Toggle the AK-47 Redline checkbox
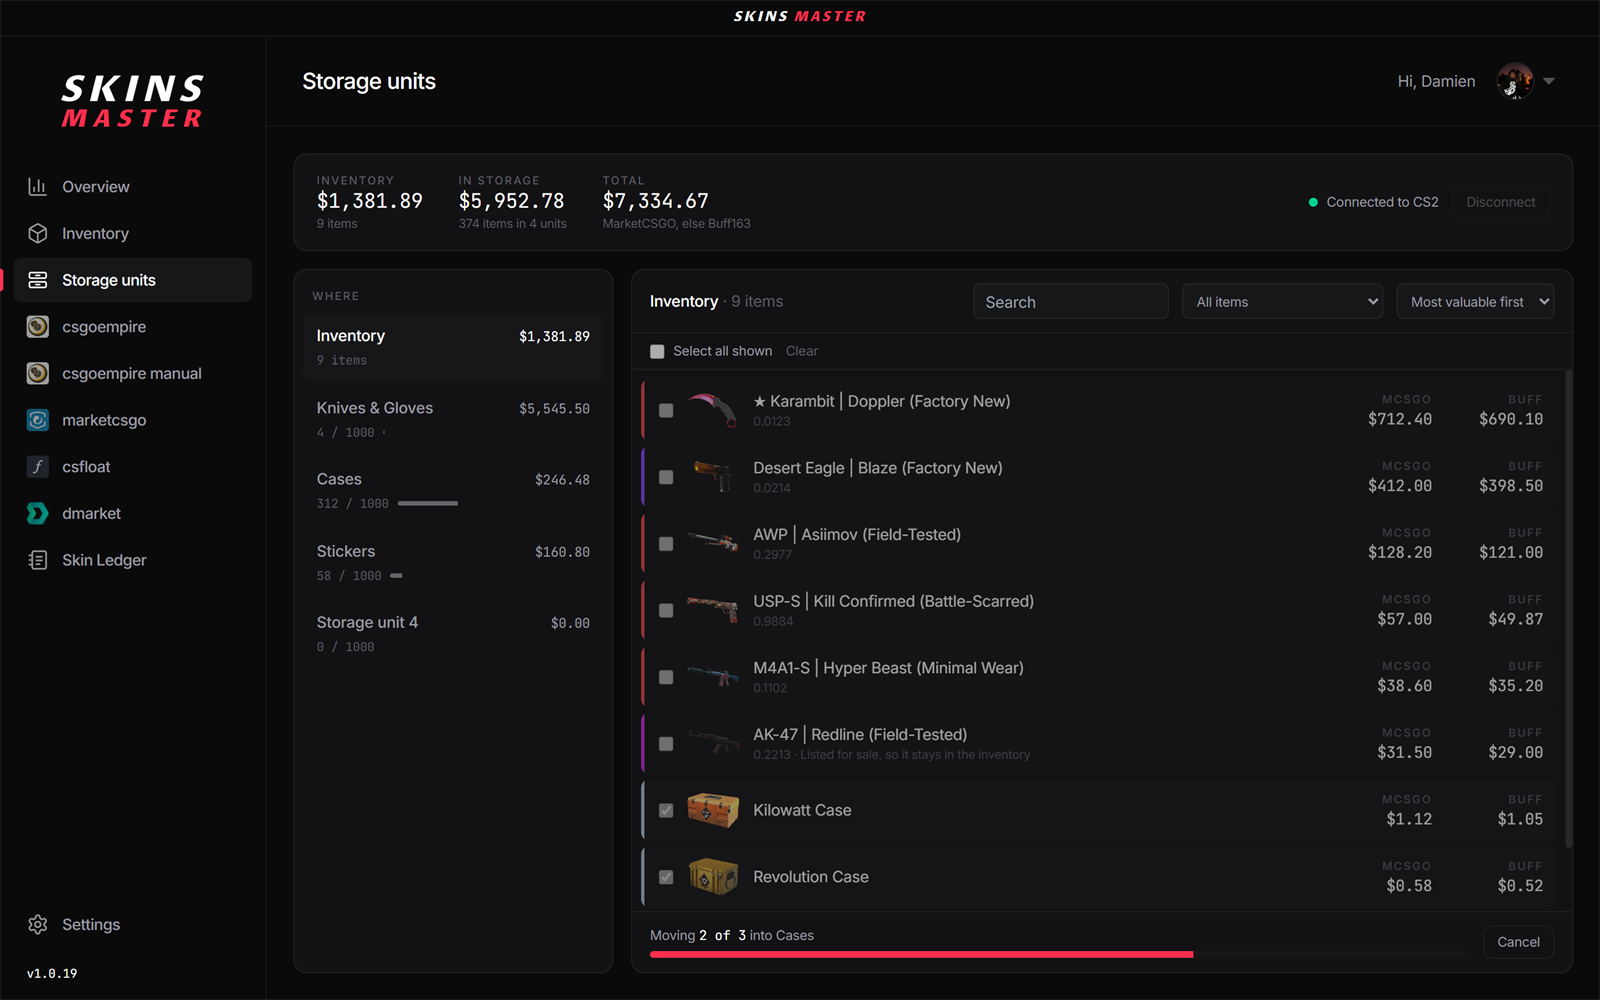1600x1000 pixels. (666, 744)
